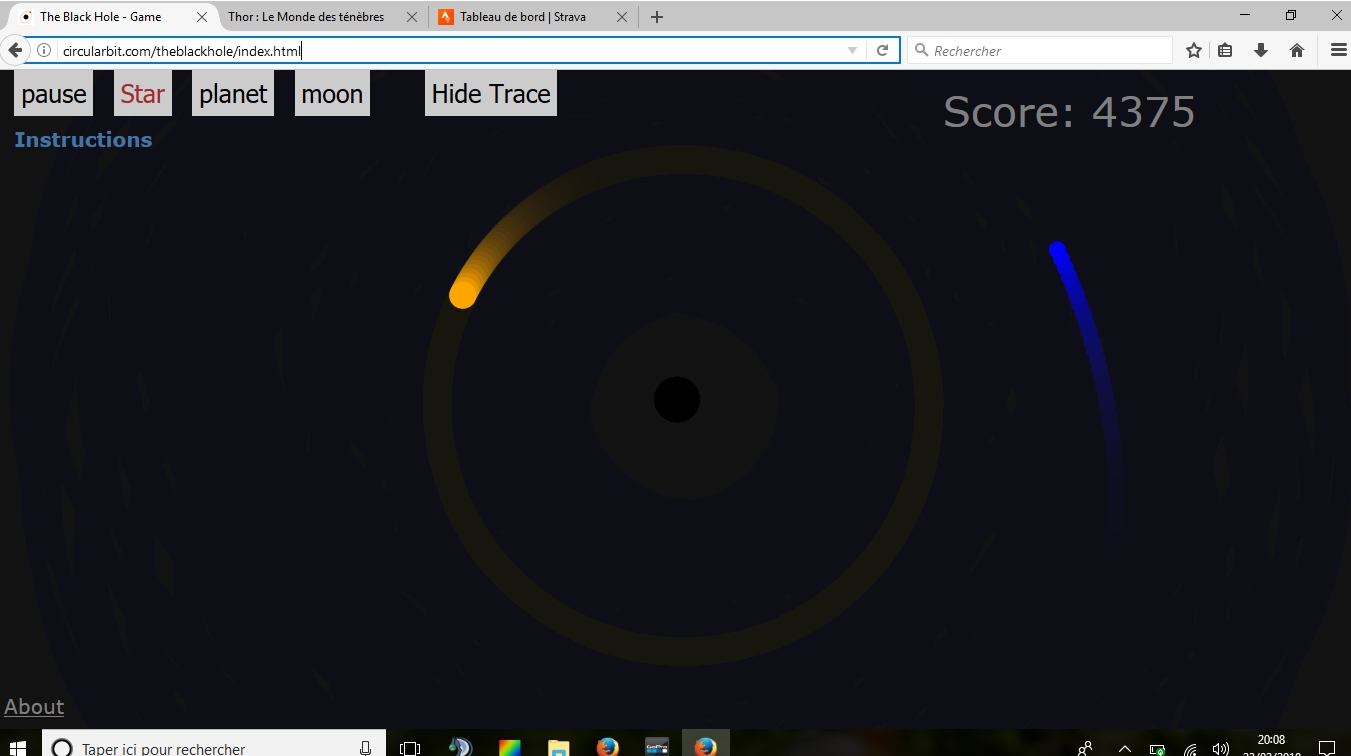Screen dimensions: 1351x756
Task: Select the planet body type
Action: [233, 94]
